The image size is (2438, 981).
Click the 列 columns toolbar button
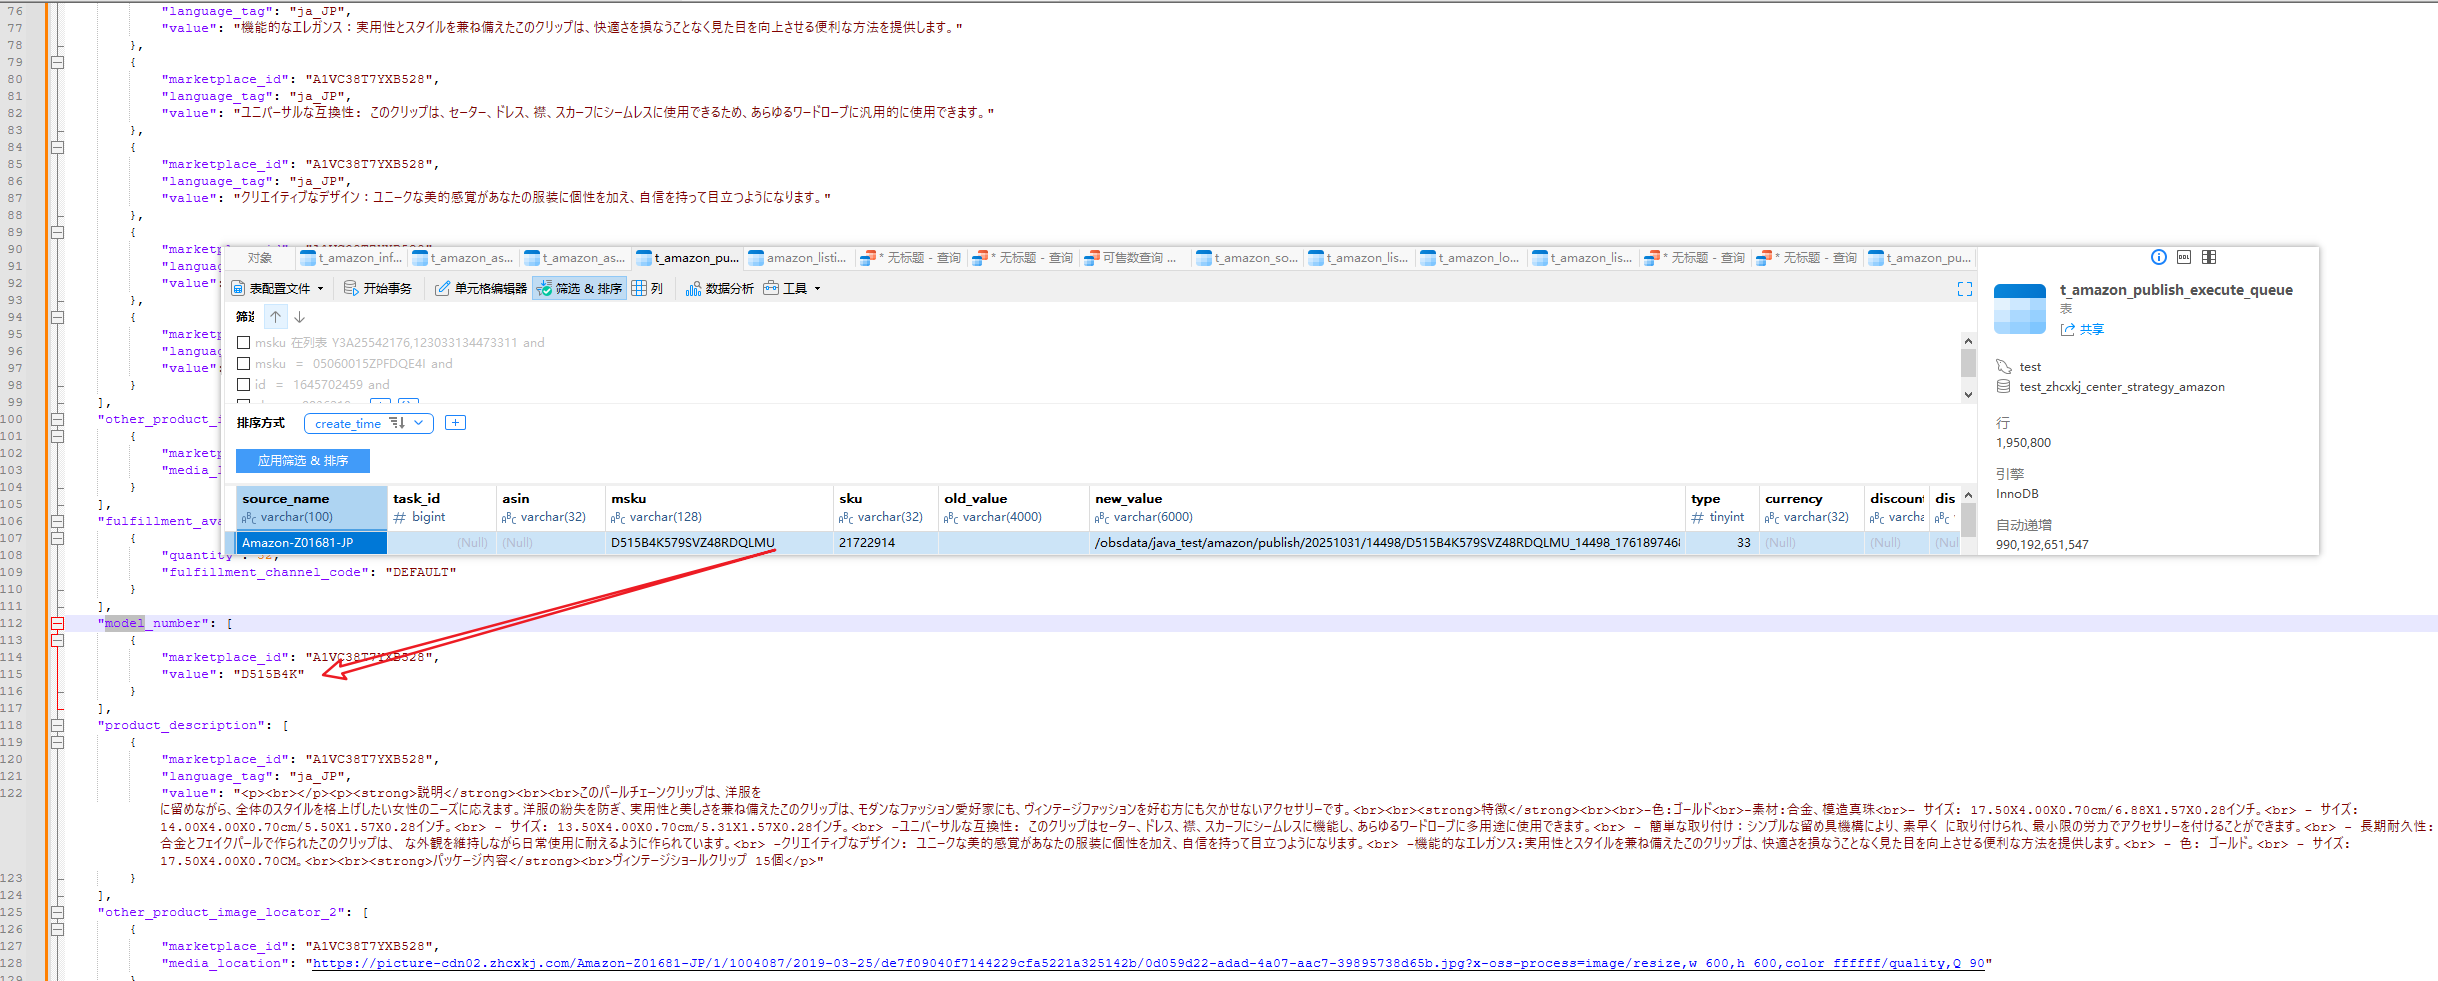click(647, 289)
